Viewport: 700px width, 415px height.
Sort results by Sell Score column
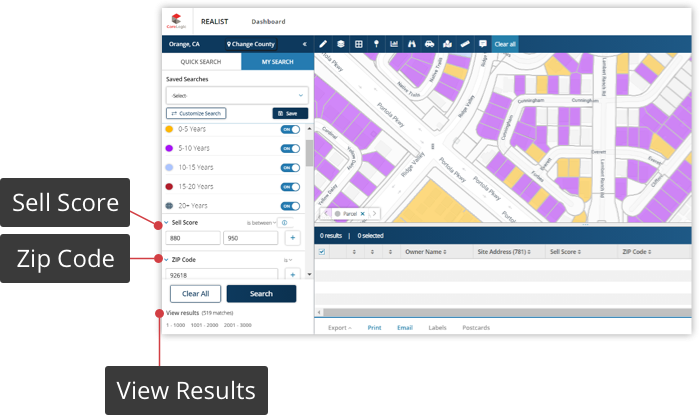pyautogui.click(x=565, y=252)
